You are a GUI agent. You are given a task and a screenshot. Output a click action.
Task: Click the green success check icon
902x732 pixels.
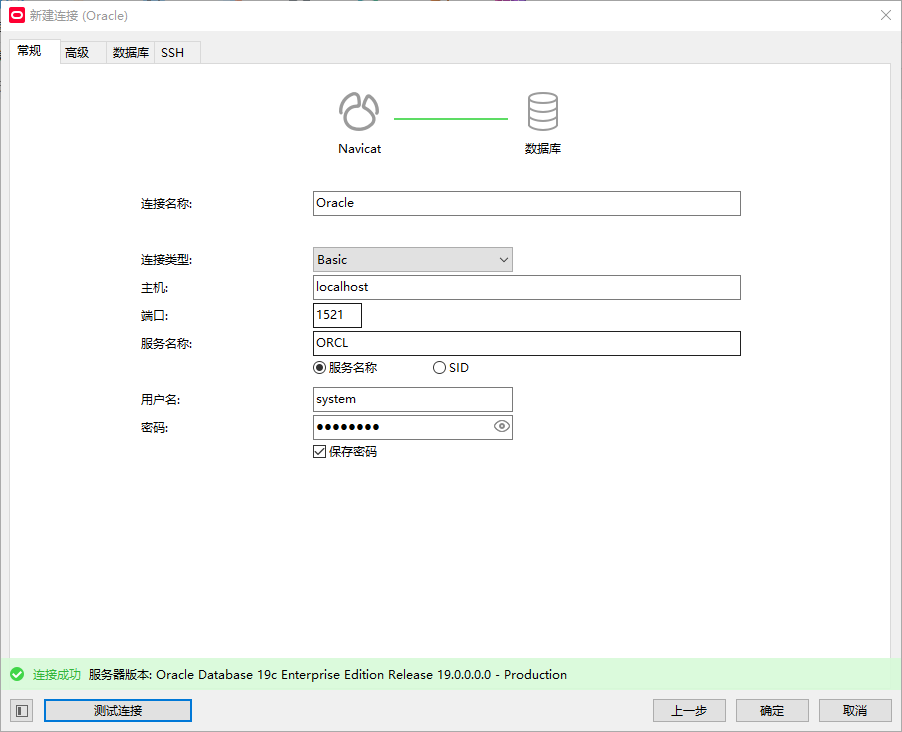point(17,674)
